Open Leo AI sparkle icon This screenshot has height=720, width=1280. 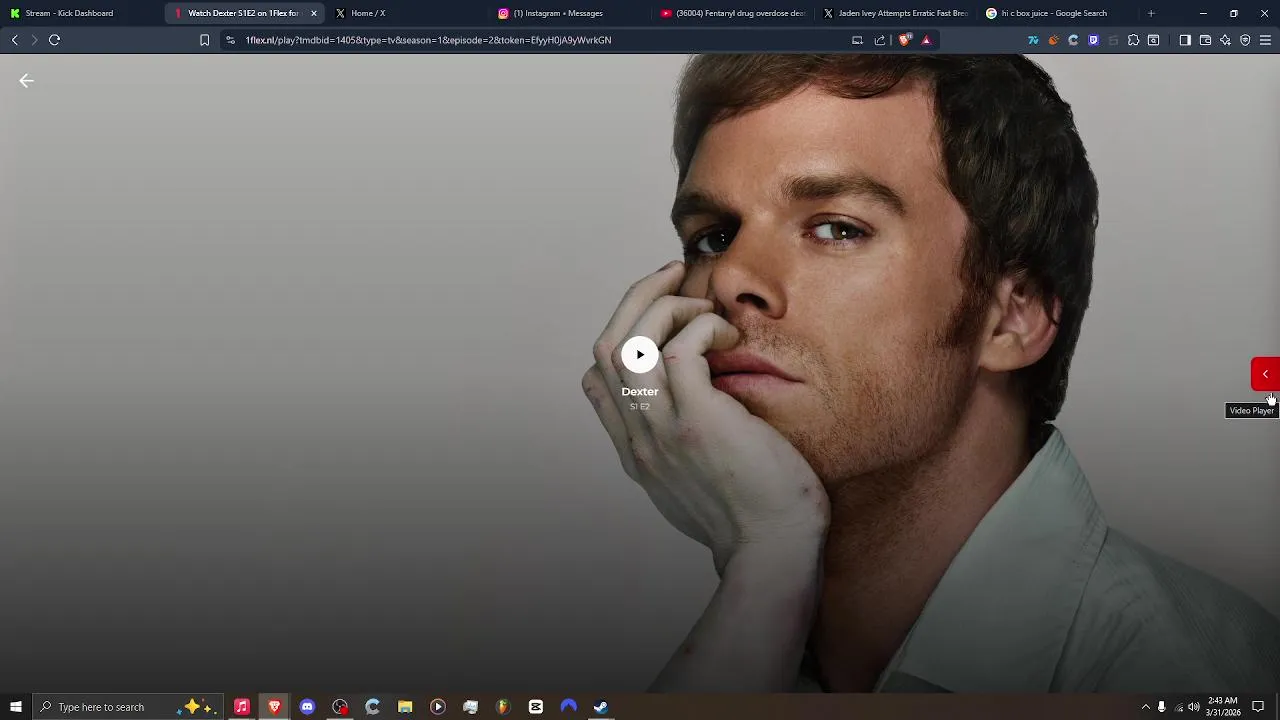pyautogui.click(x=1225, y=40)
